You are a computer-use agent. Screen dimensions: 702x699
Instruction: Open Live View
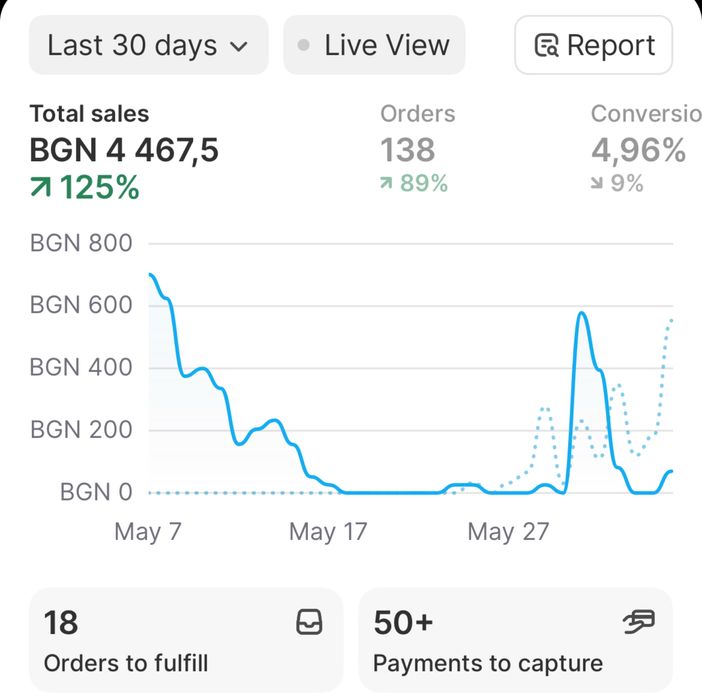tap(374, 45)
